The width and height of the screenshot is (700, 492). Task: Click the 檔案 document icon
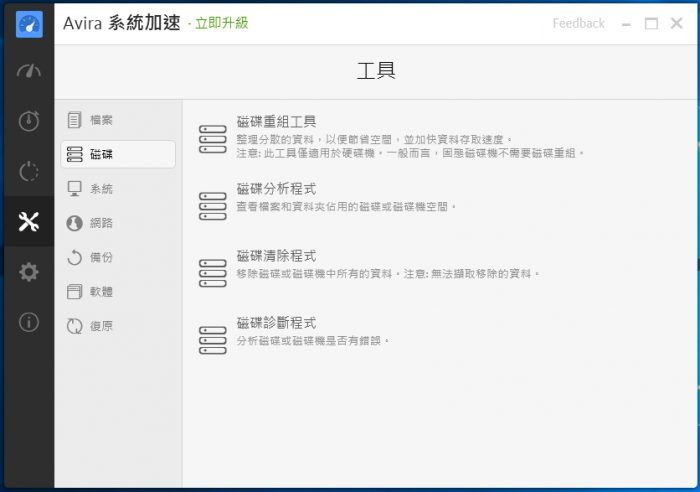(75, 120)
